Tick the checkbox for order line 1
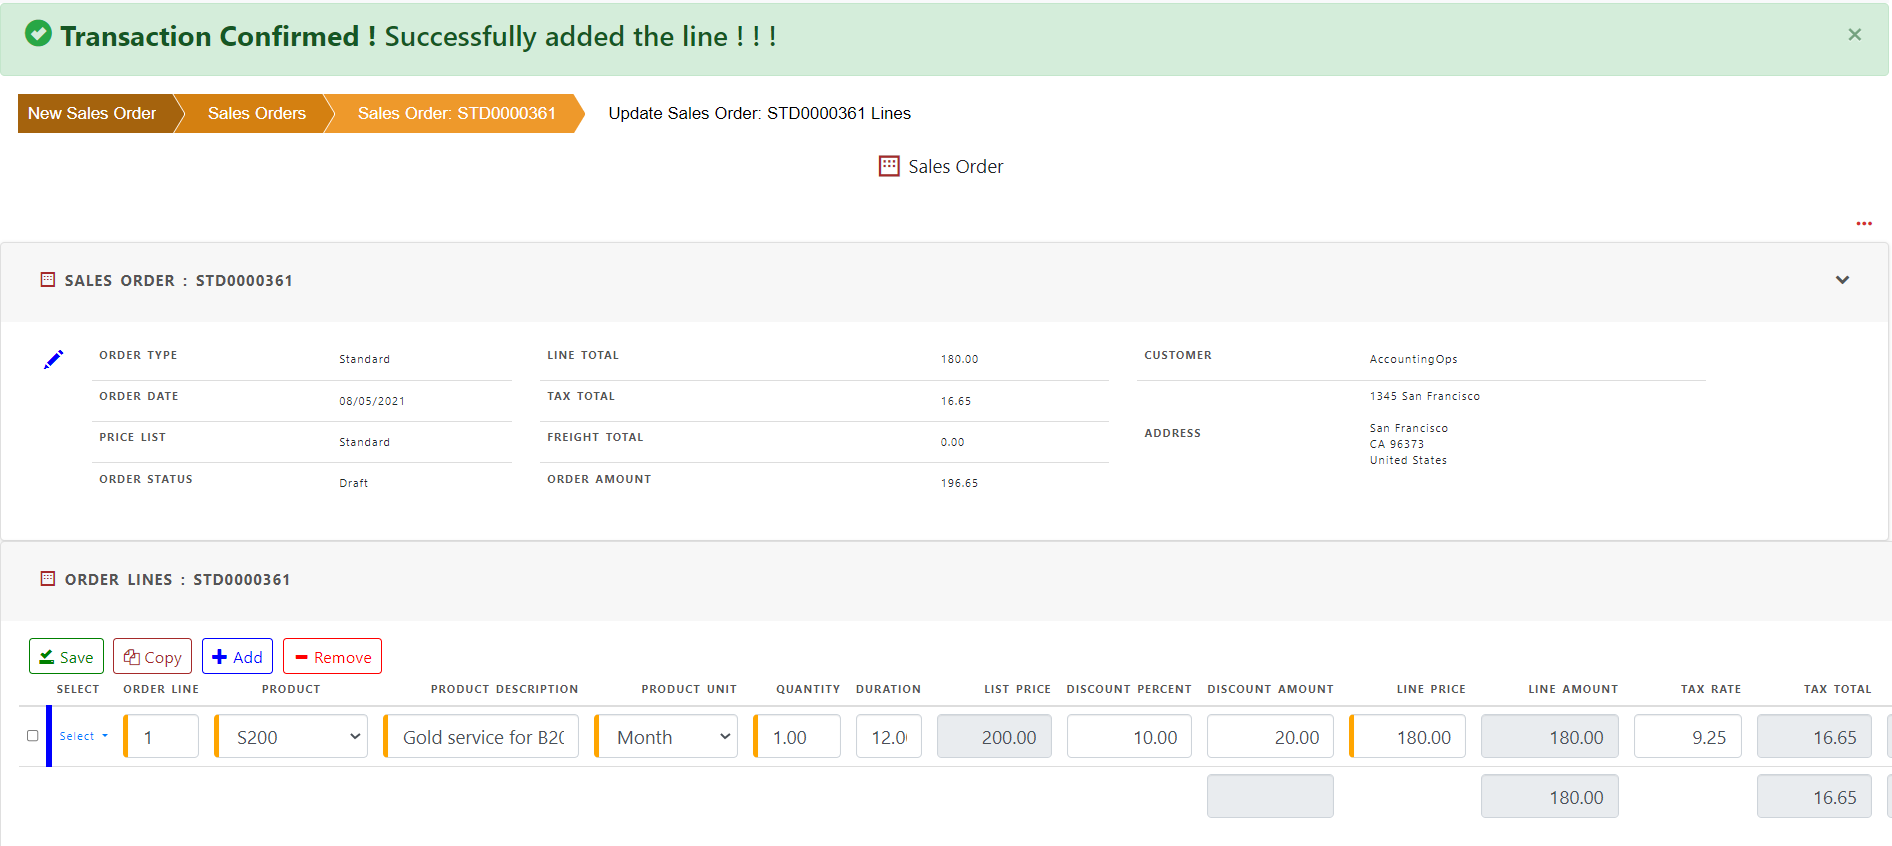1892x846 pixels. pyautogui.click(x=32, y=735)
